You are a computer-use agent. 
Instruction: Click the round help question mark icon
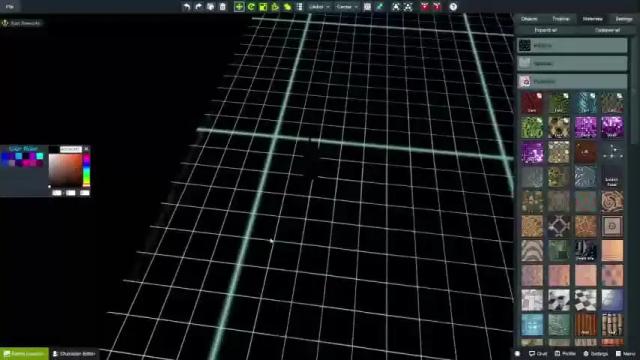(453, 7)
